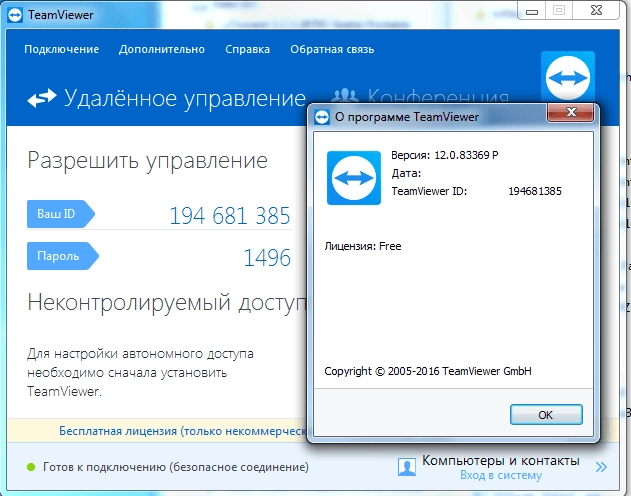Click the version text 12.0.83369 P
This screenshot has width=631, height=496.
466,155
